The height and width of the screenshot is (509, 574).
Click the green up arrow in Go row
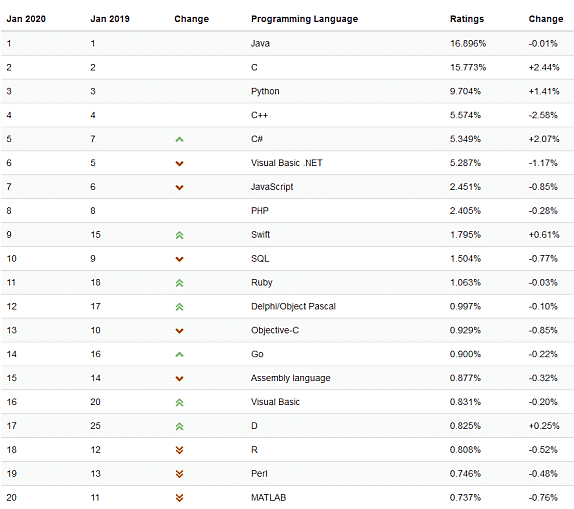[179, 354]
